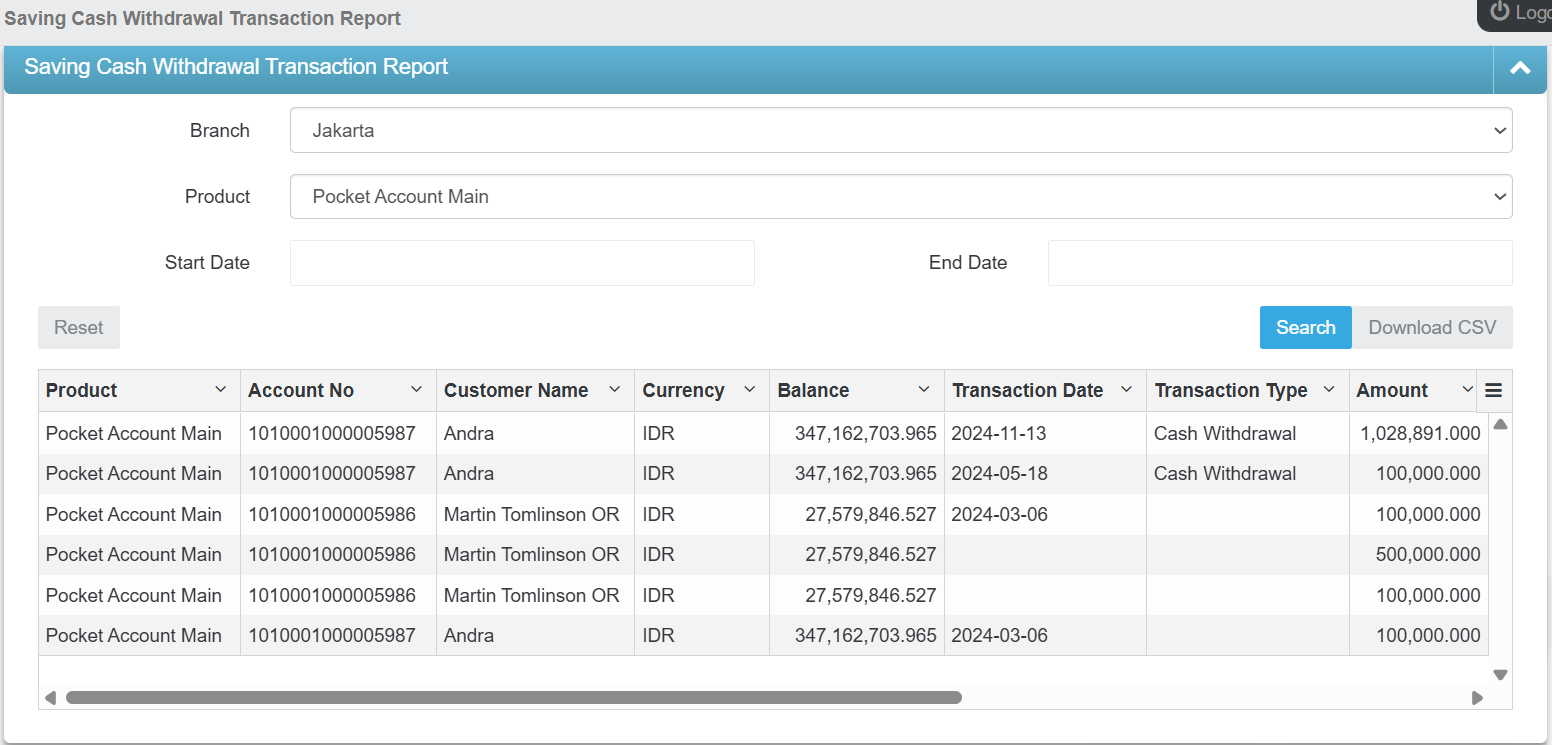Sort by the Balance column header
The image size is (1552, 745).
point(813,391)
